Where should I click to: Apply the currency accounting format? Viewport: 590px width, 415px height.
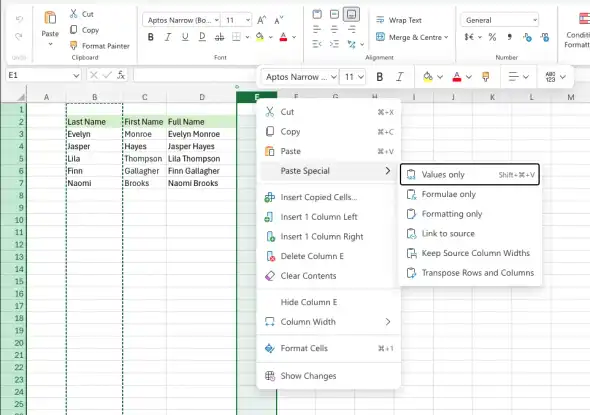(x=469, y=37)
